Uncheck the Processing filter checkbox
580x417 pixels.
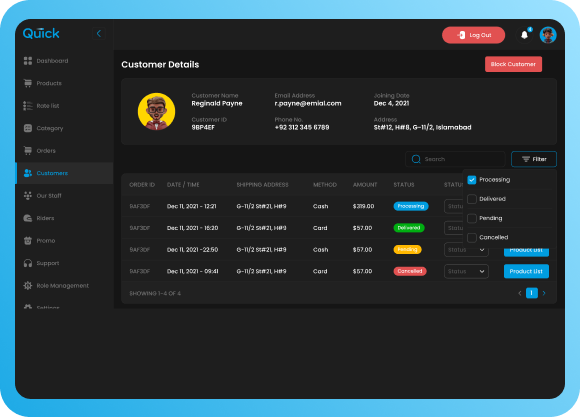point(472,180)
